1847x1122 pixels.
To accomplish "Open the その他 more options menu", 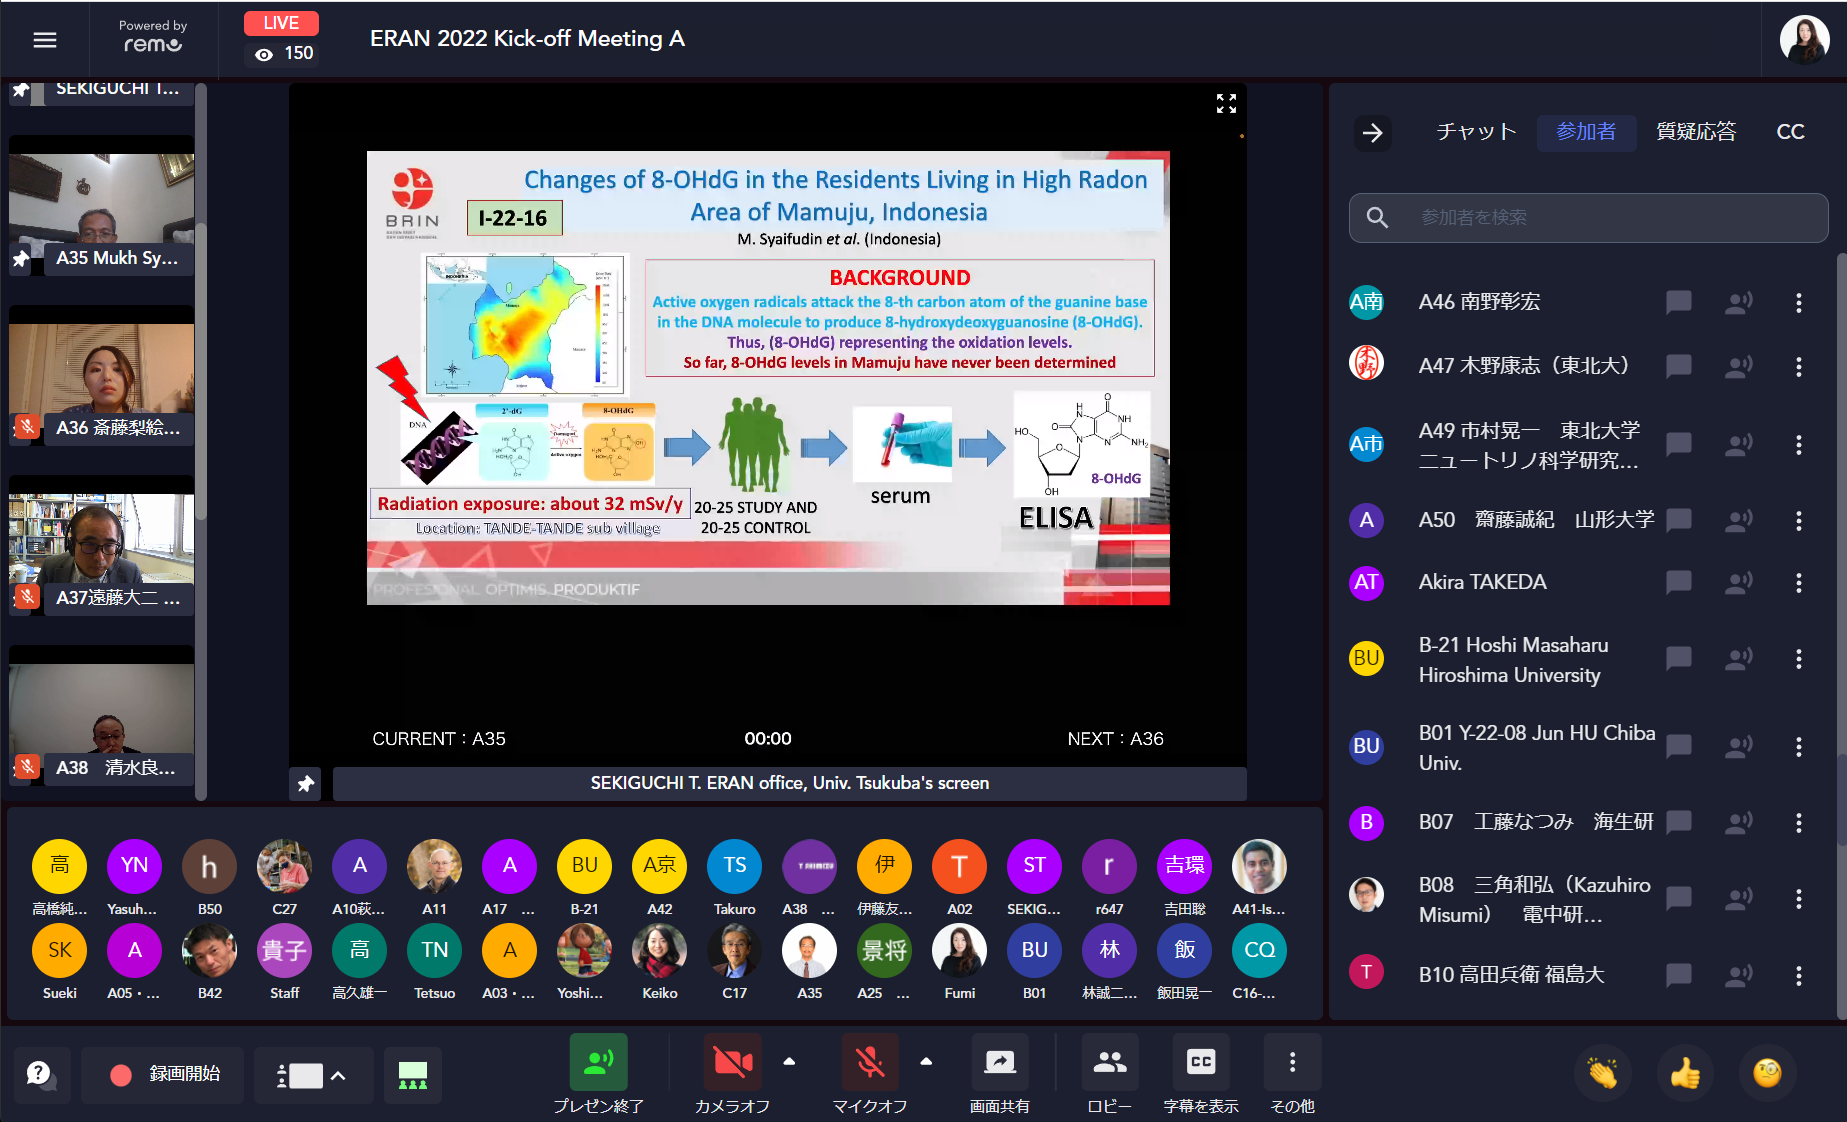I will [1292, 1076].
